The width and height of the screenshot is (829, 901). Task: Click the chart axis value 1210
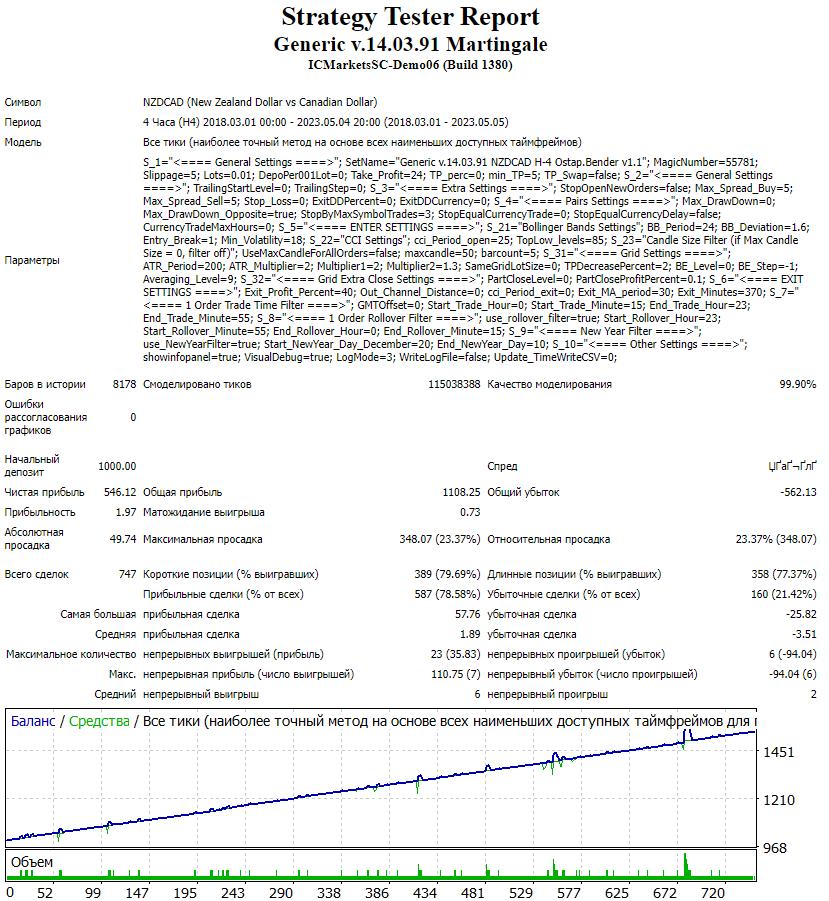(778, 800)
